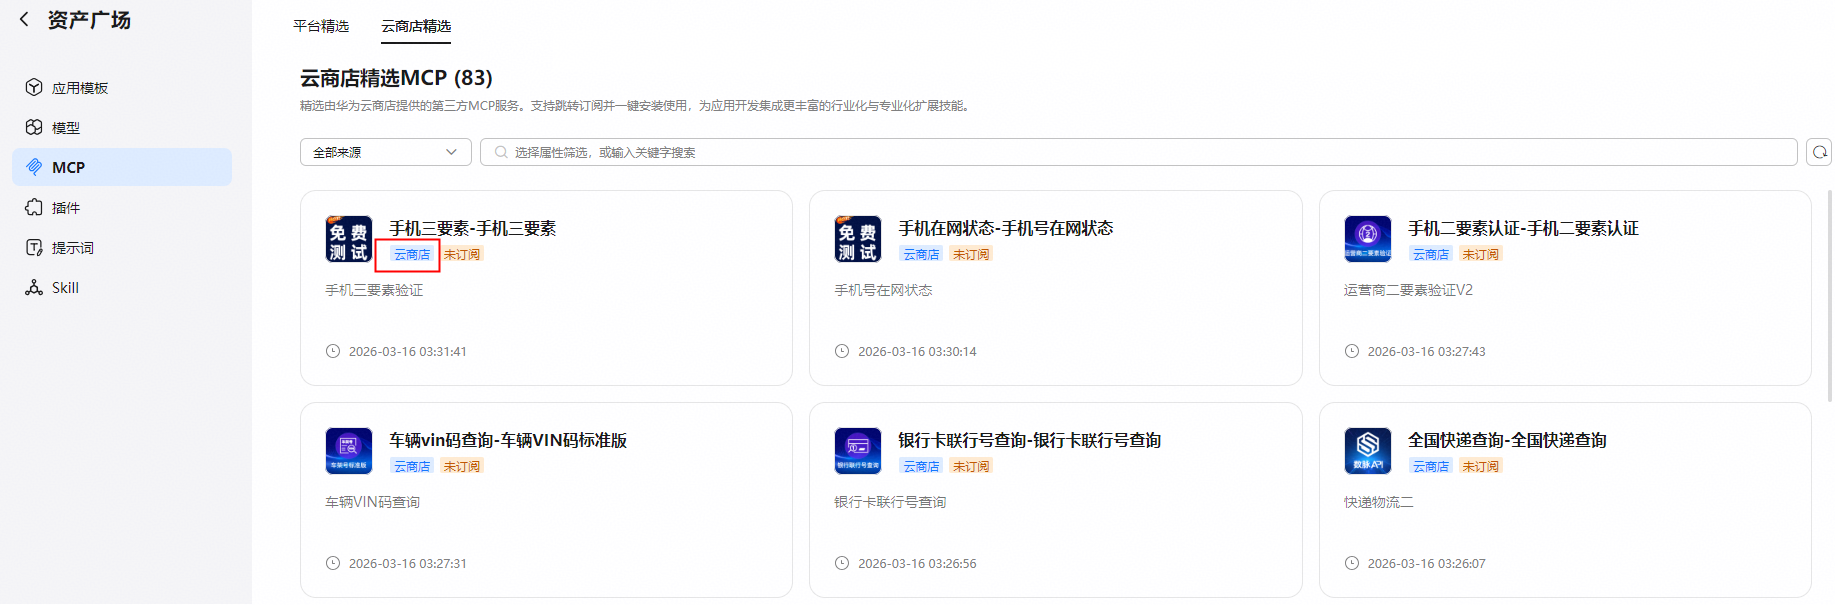Click the MCP sidebar icon
The height and width of the screenshot is (605, 1835).
tap(34, 167)
